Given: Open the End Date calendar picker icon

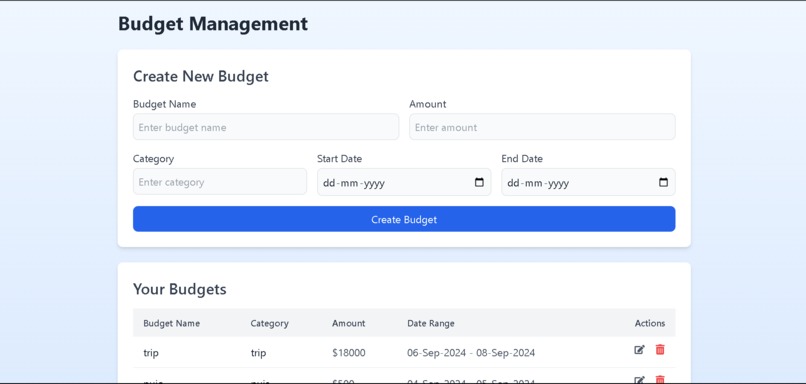Looking at the screenshot, I should (x=663, y=182).
